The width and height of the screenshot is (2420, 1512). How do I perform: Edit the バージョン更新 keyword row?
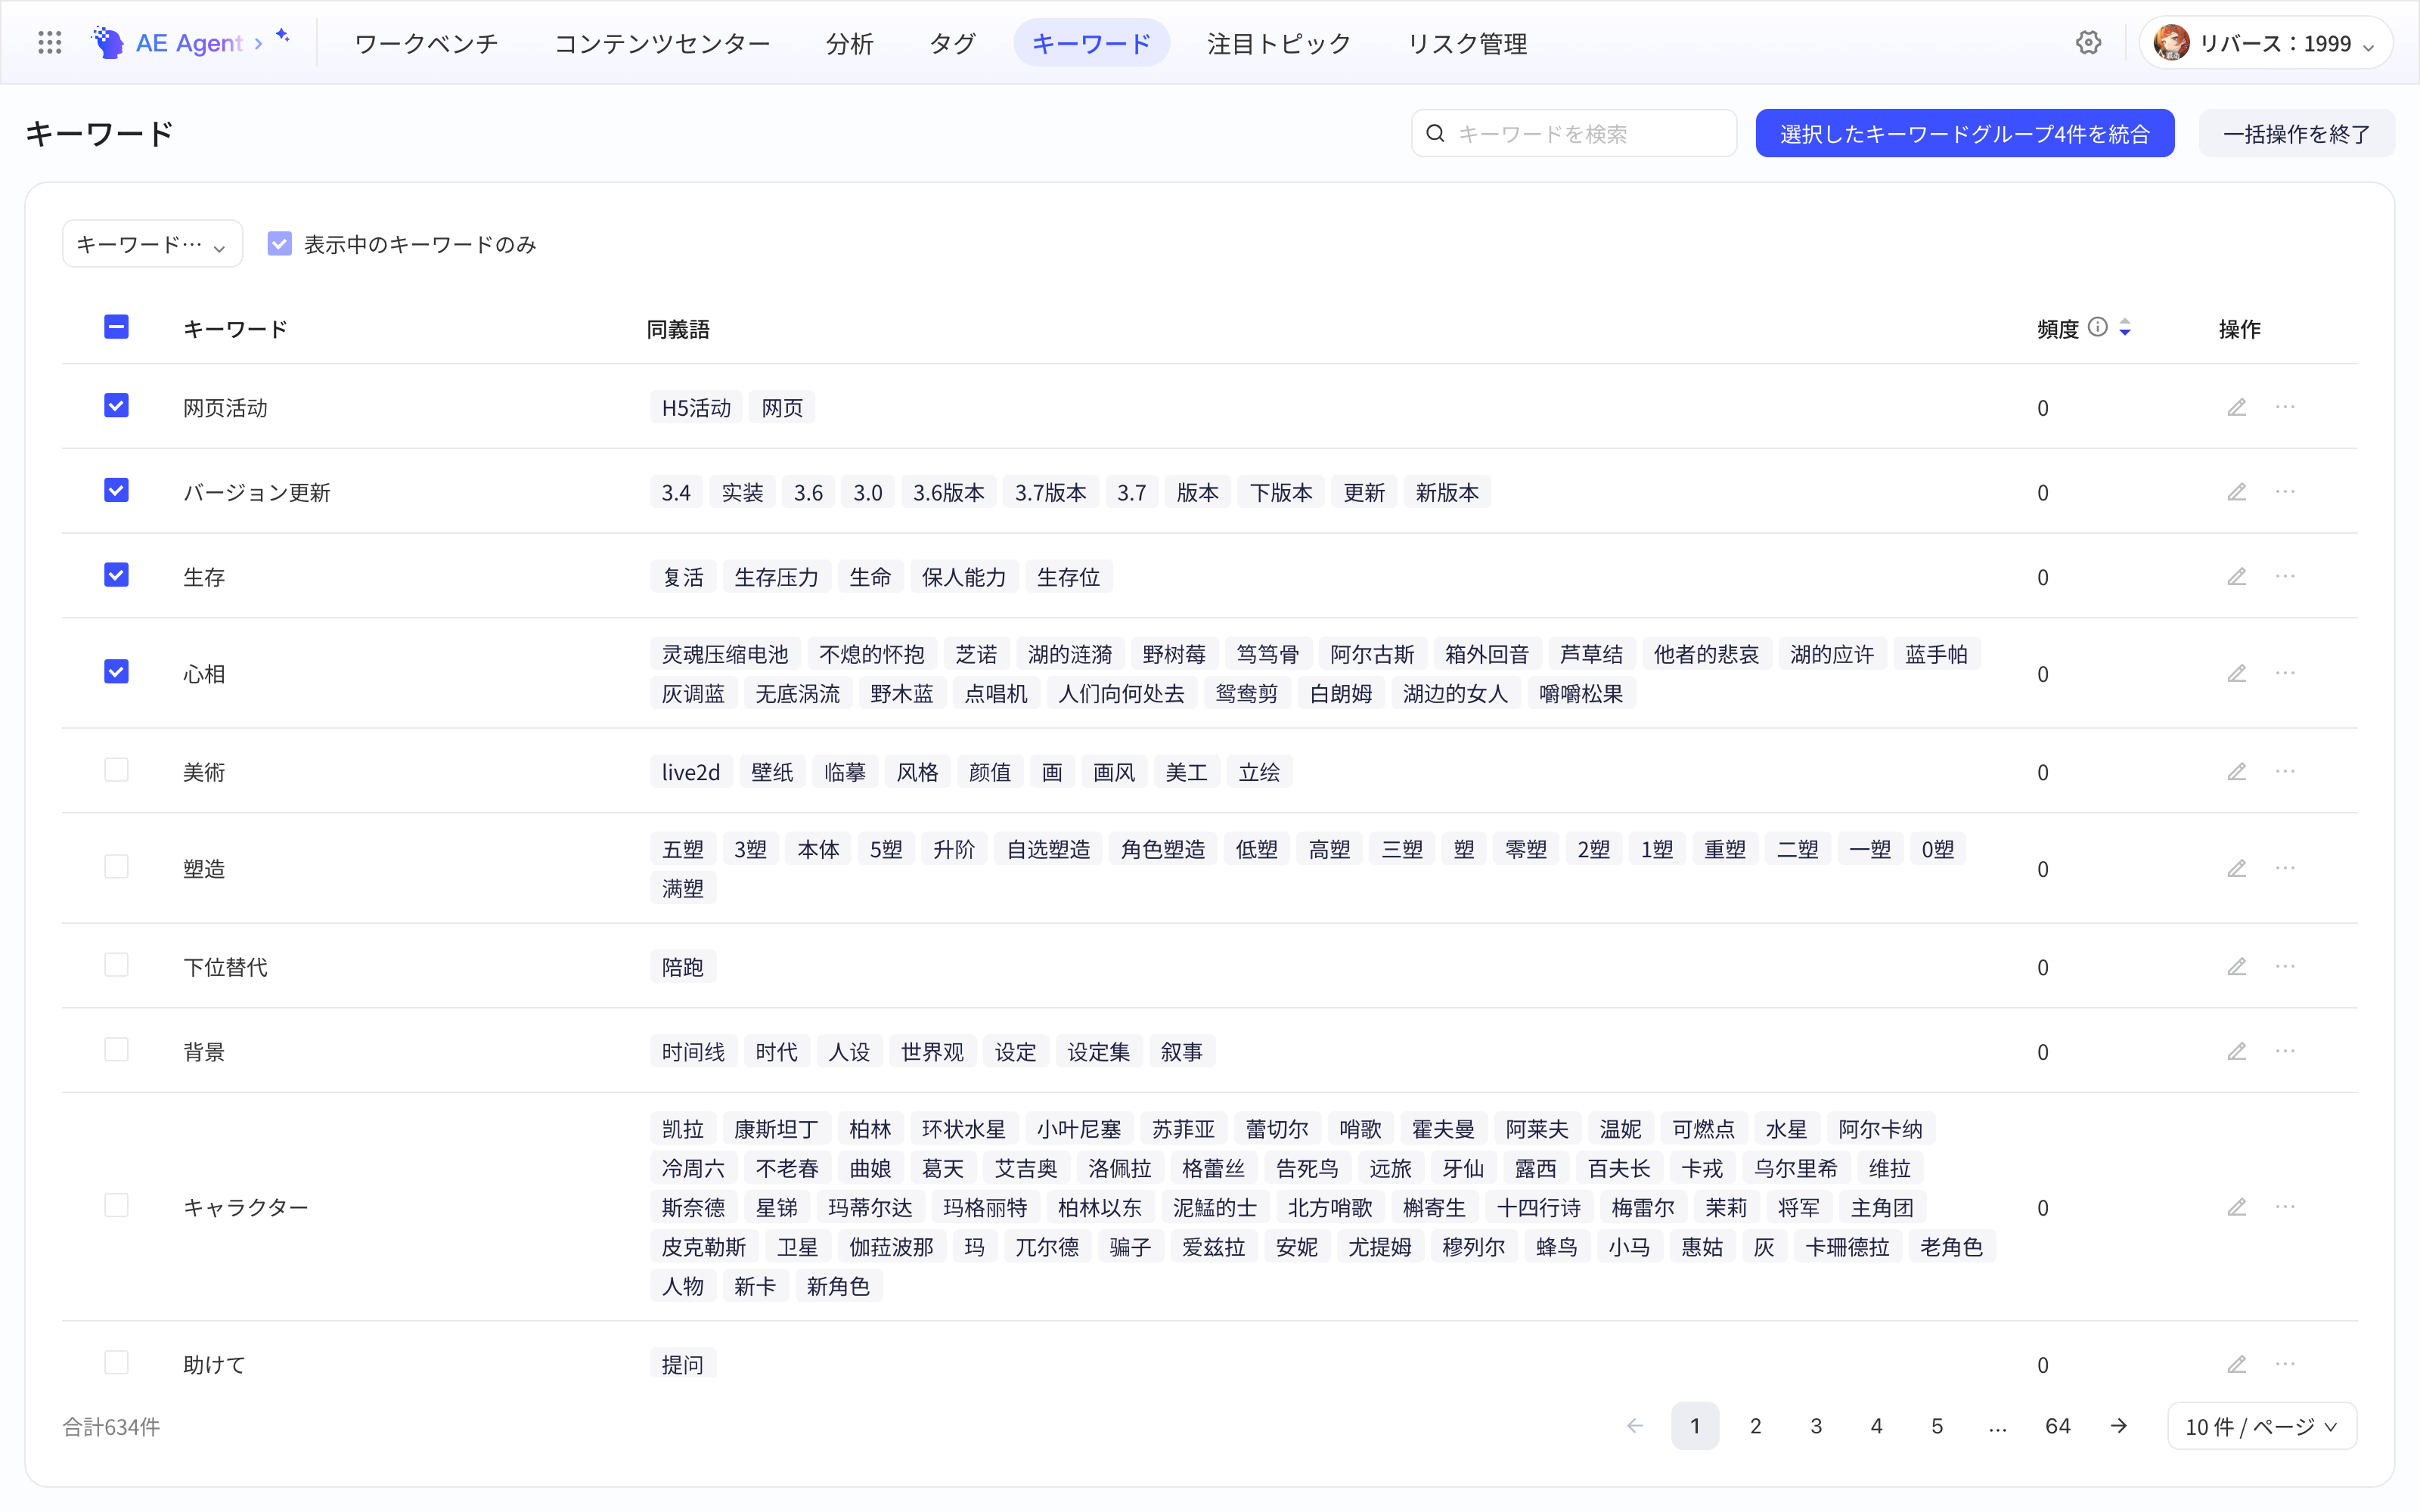tap(2237, 492)
